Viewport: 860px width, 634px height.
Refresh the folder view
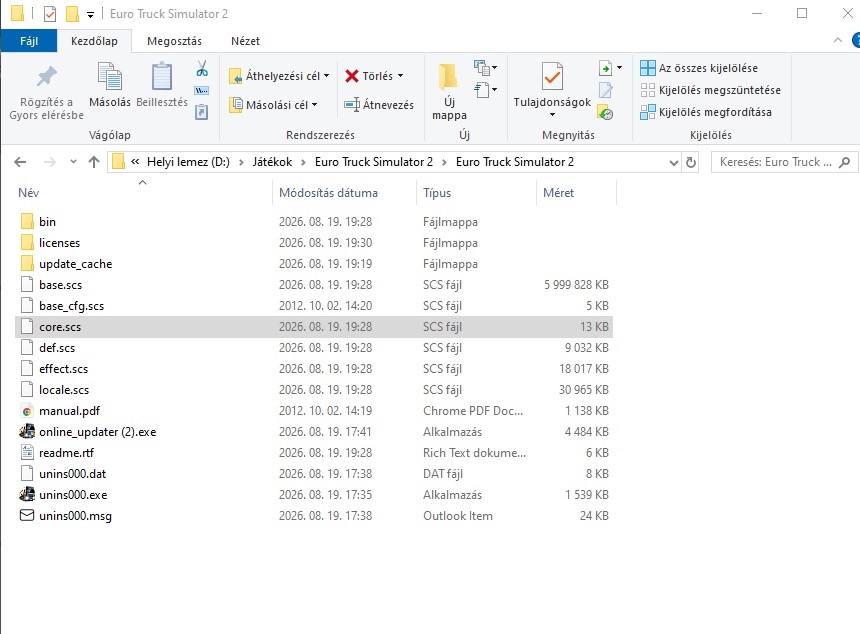pyautogui.click(x=691, y=162)
